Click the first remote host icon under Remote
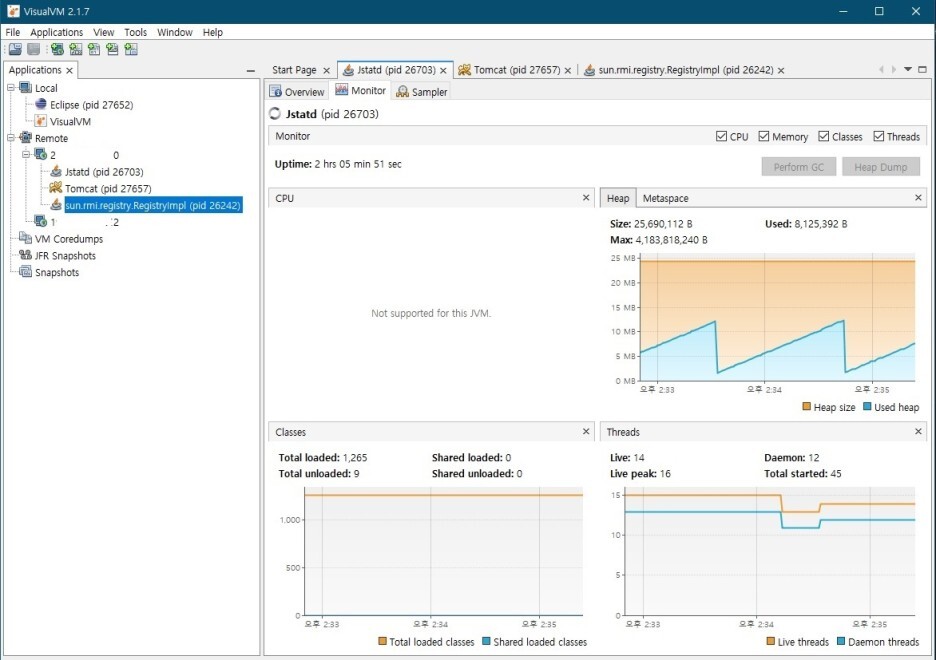Image resolution: width=936 pixels, height=660 pixels. [x=41, y=155]
